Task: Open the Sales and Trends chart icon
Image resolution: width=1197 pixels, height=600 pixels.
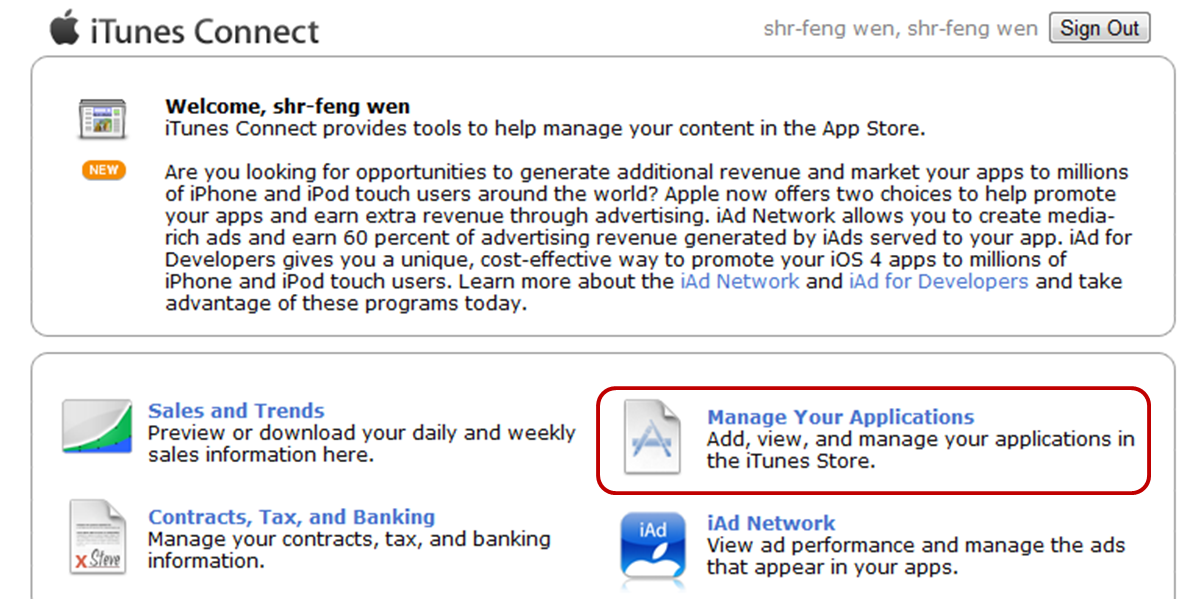Action: [97, 426]
